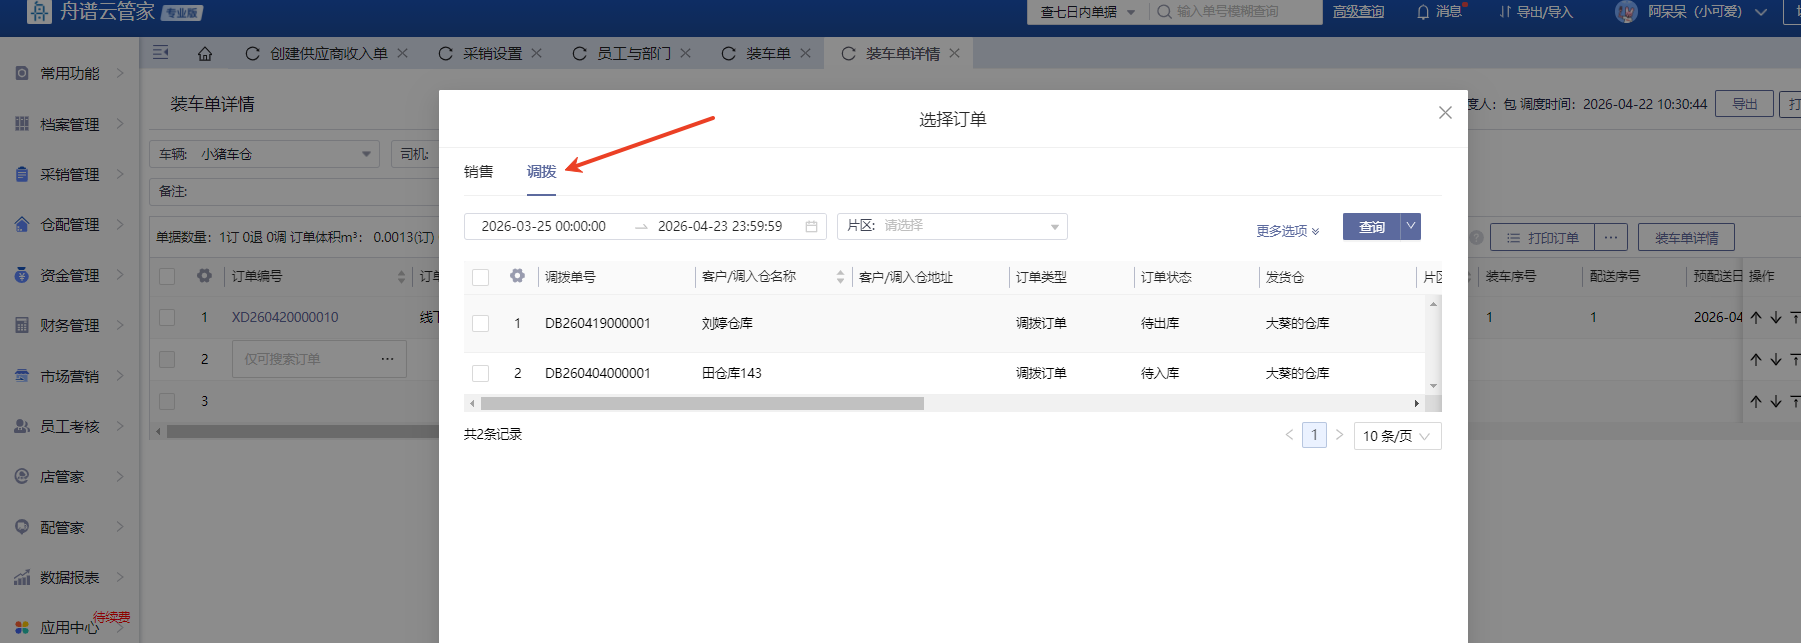Viewport: 1801px width, 643px height.
Task: Click search magnifier in top search box
Action: pos(1164,12)
